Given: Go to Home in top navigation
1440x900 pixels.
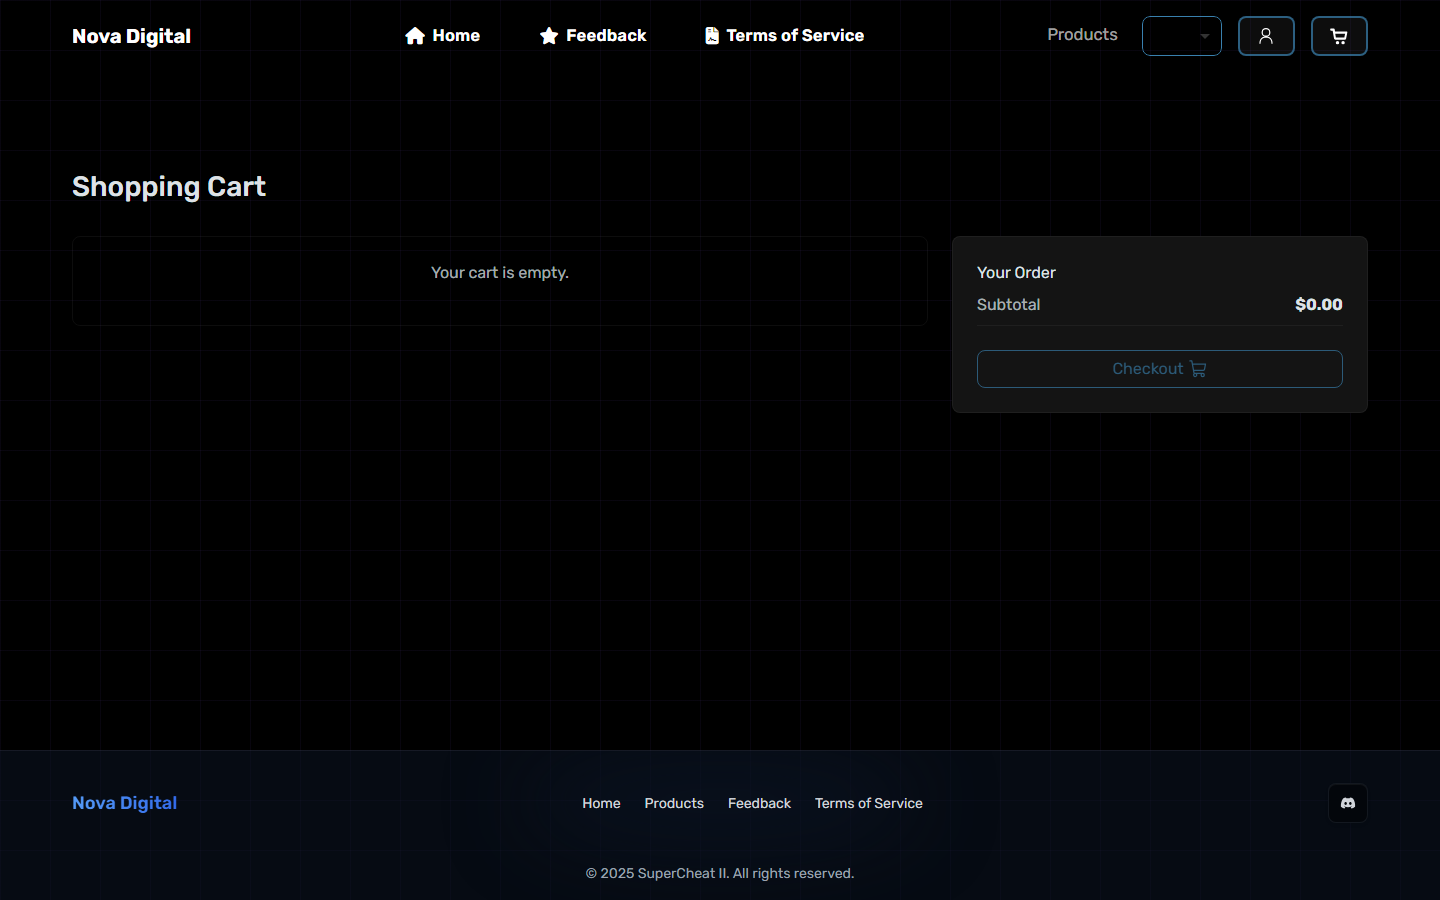Looking at the screenshot, I should click(x=442, y=36).
